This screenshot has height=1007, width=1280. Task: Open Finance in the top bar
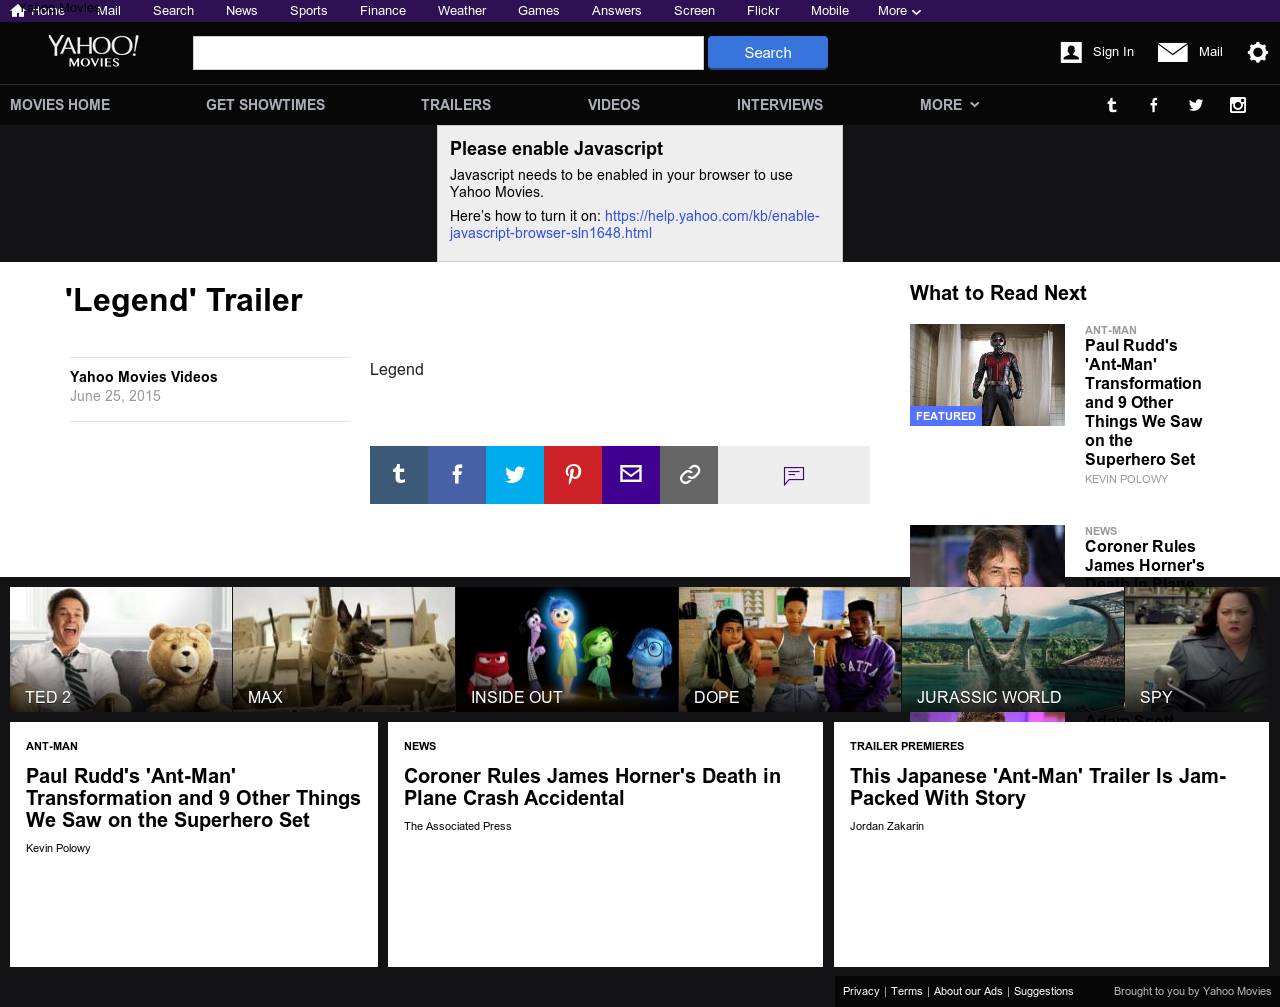[383, 11]
